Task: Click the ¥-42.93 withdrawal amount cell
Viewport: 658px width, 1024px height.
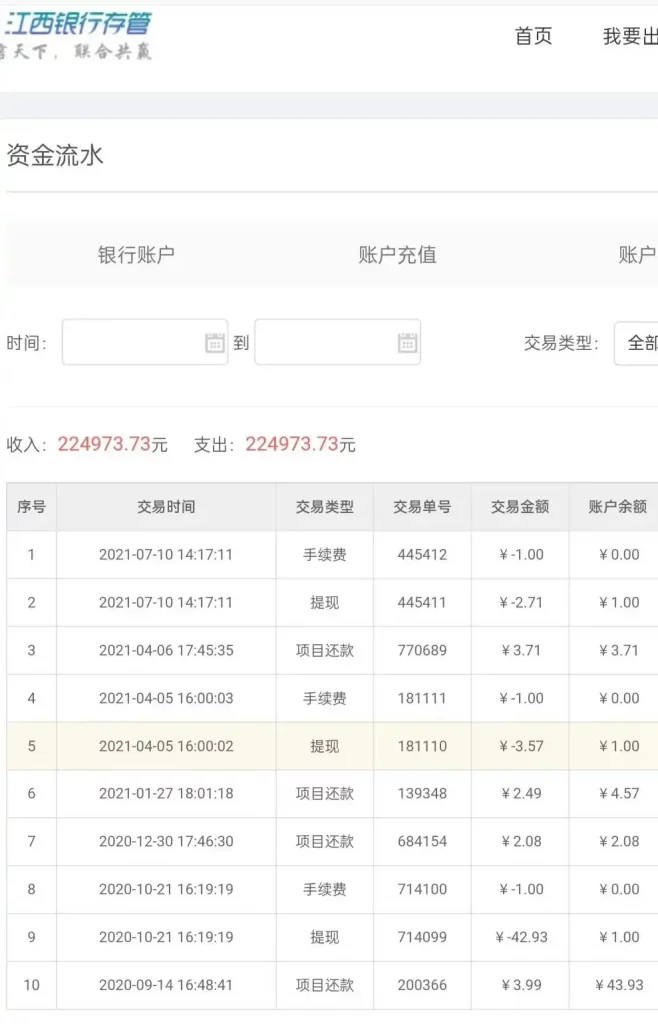Action: [x=520, y=937]
